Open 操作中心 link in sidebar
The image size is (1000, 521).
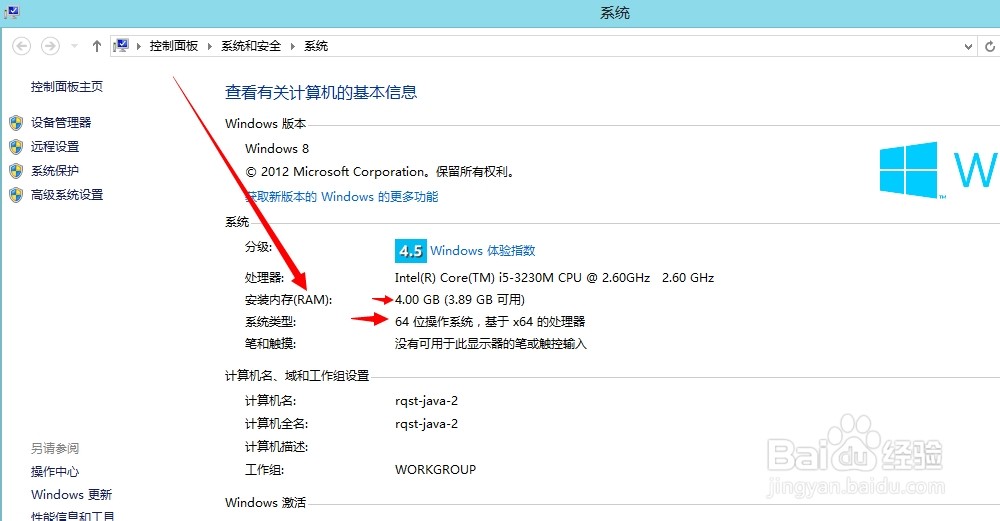click(x=55, y=471)
